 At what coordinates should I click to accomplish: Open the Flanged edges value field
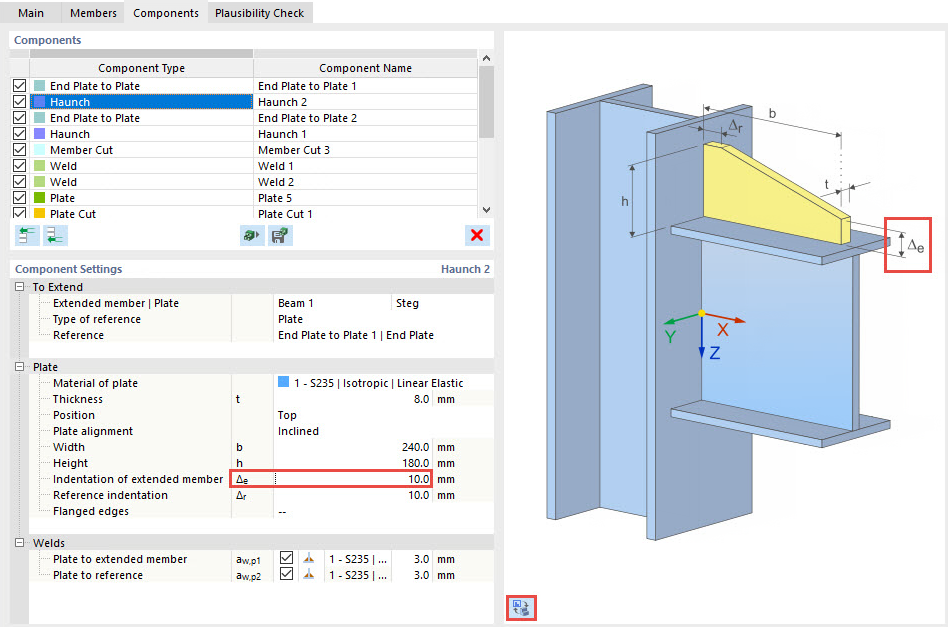(x=383, y=511)
